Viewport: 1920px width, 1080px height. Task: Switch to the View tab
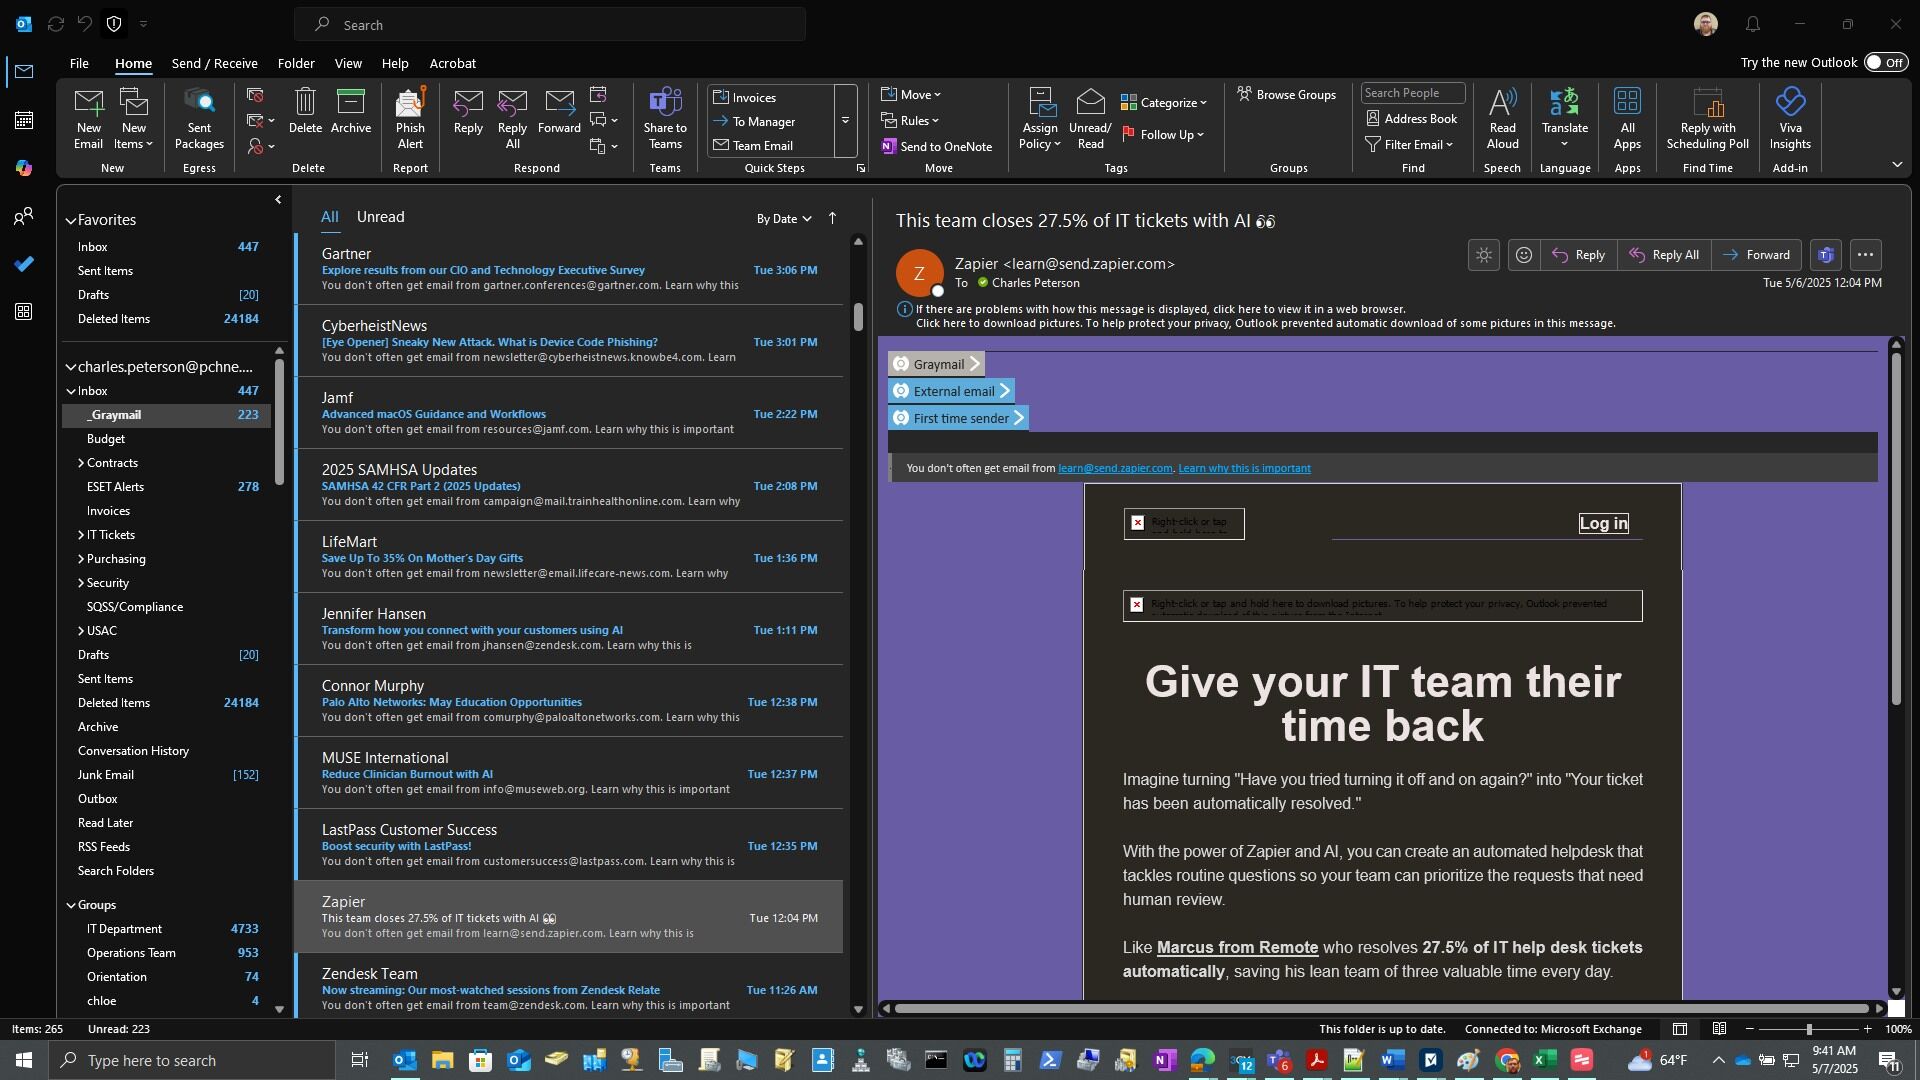pyautogui.click(x=348, y=63)
